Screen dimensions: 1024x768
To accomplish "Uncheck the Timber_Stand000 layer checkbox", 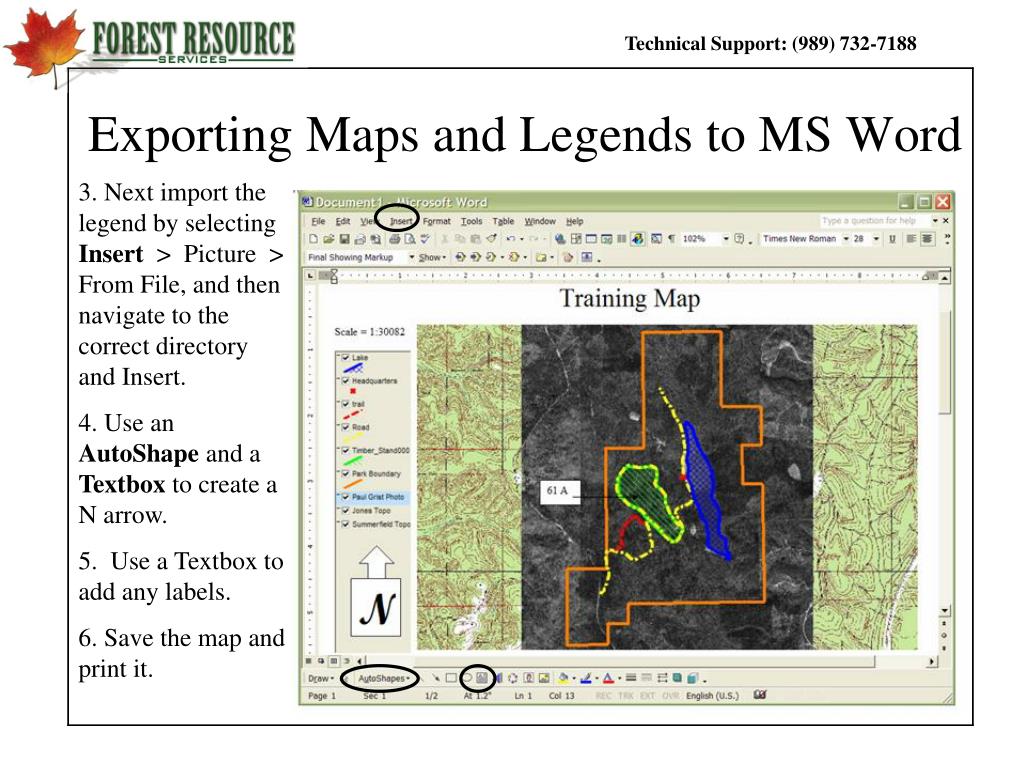I will 346,450.
